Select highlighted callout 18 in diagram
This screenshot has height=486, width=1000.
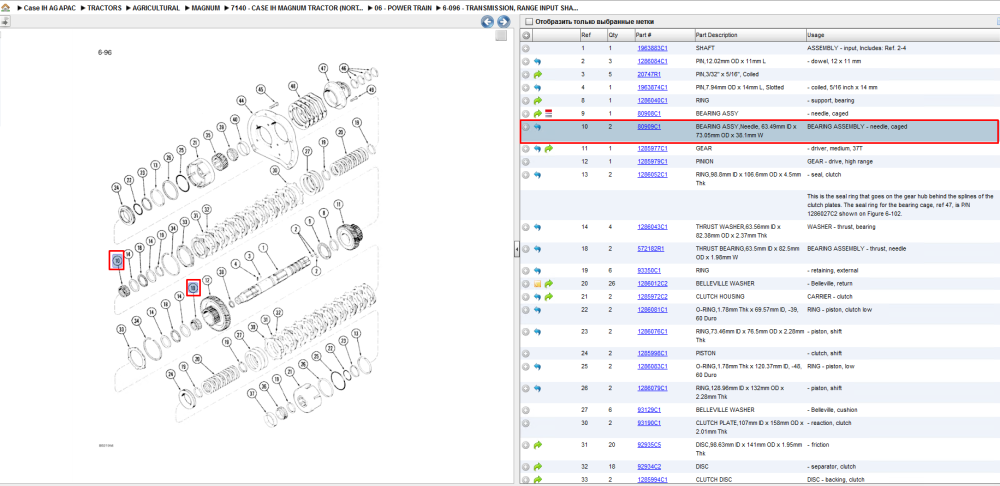coord(193,288)
